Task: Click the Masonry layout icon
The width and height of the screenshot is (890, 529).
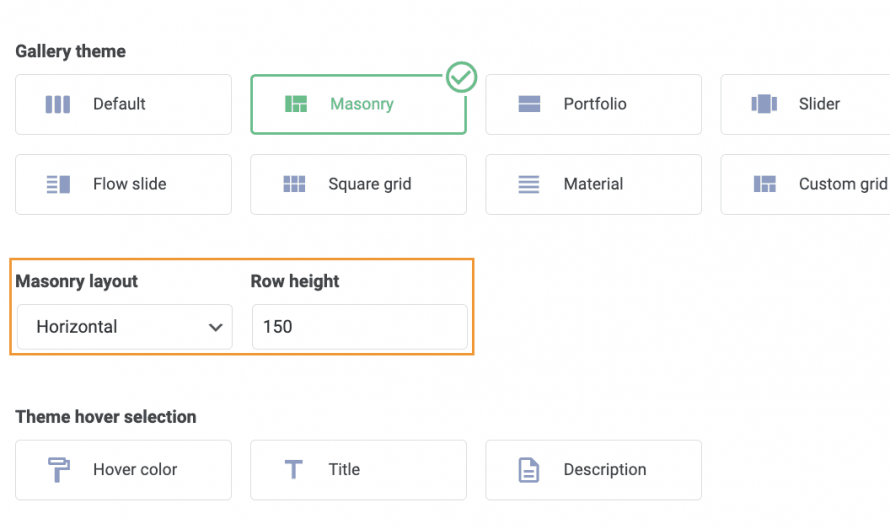Action: click(x=295, y=104)
